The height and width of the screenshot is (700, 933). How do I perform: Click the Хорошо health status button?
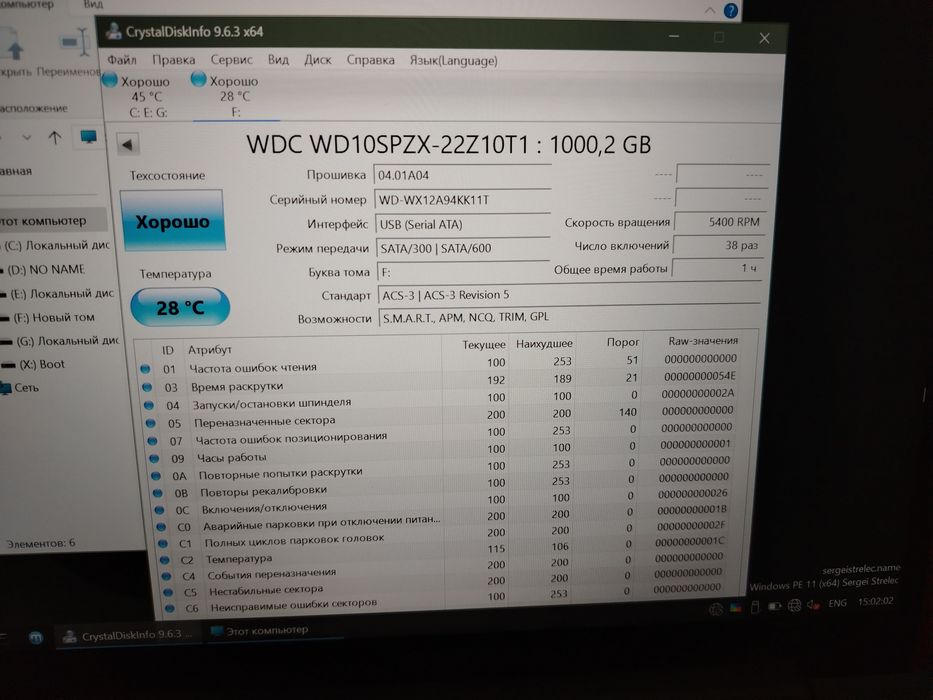point(172,221)
